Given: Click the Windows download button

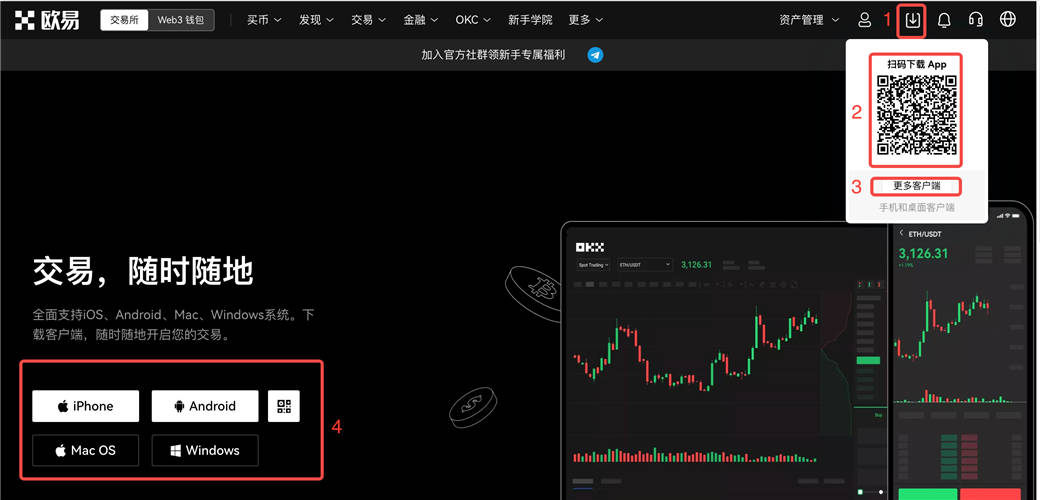Looking at the screenshot, I should (204, 450).
